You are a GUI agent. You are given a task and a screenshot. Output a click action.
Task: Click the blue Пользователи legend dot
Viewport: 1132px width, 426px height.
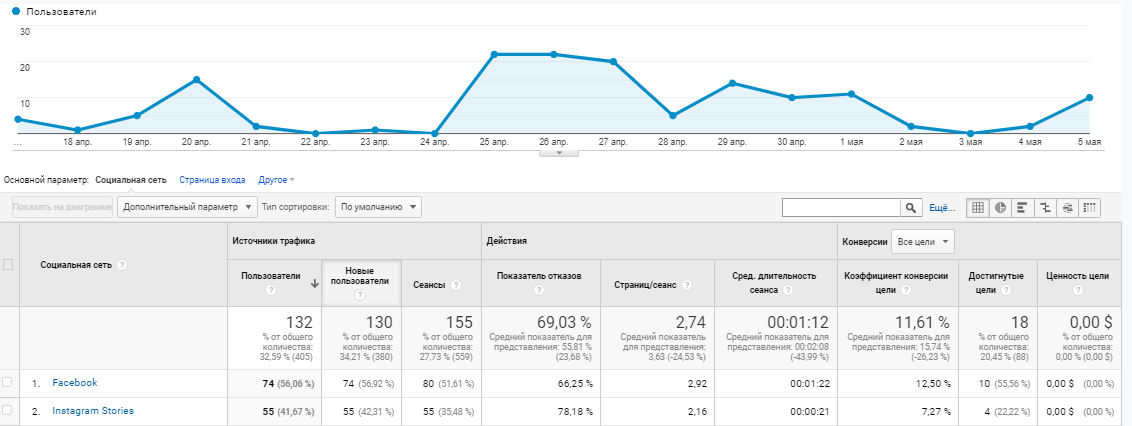16,12
